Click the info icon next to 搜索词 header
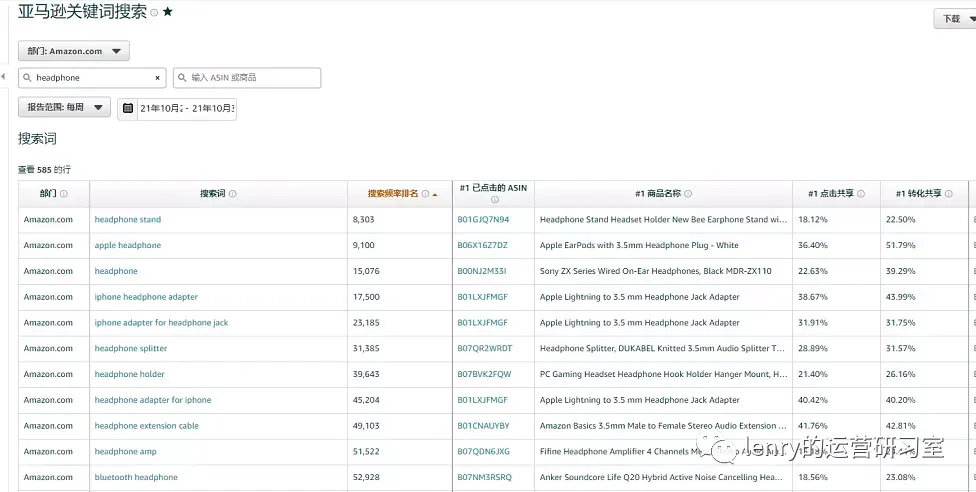 233,194
